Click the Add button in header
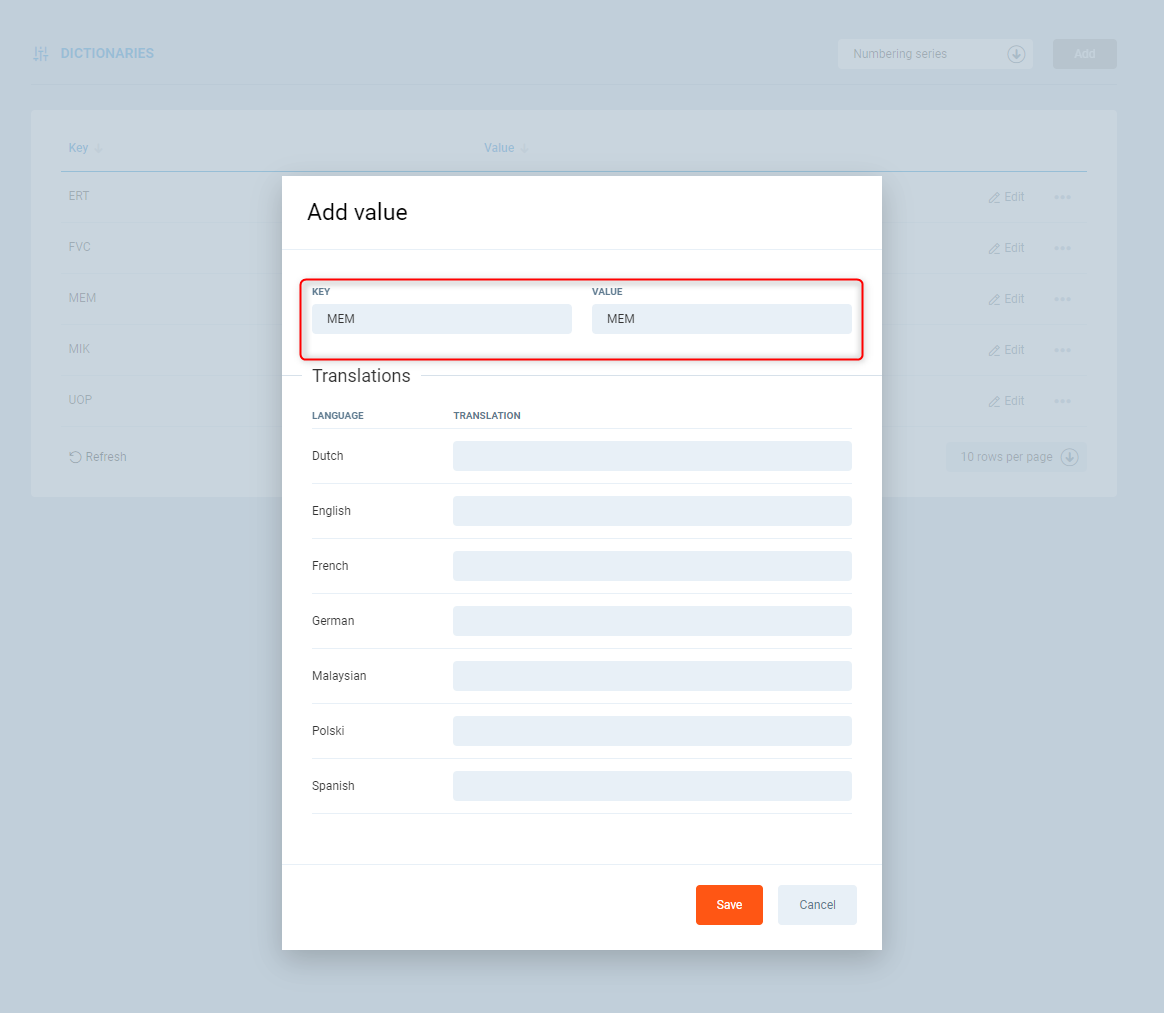1164x1013 pixels. pyautogui.click(x=1084, y=54)
